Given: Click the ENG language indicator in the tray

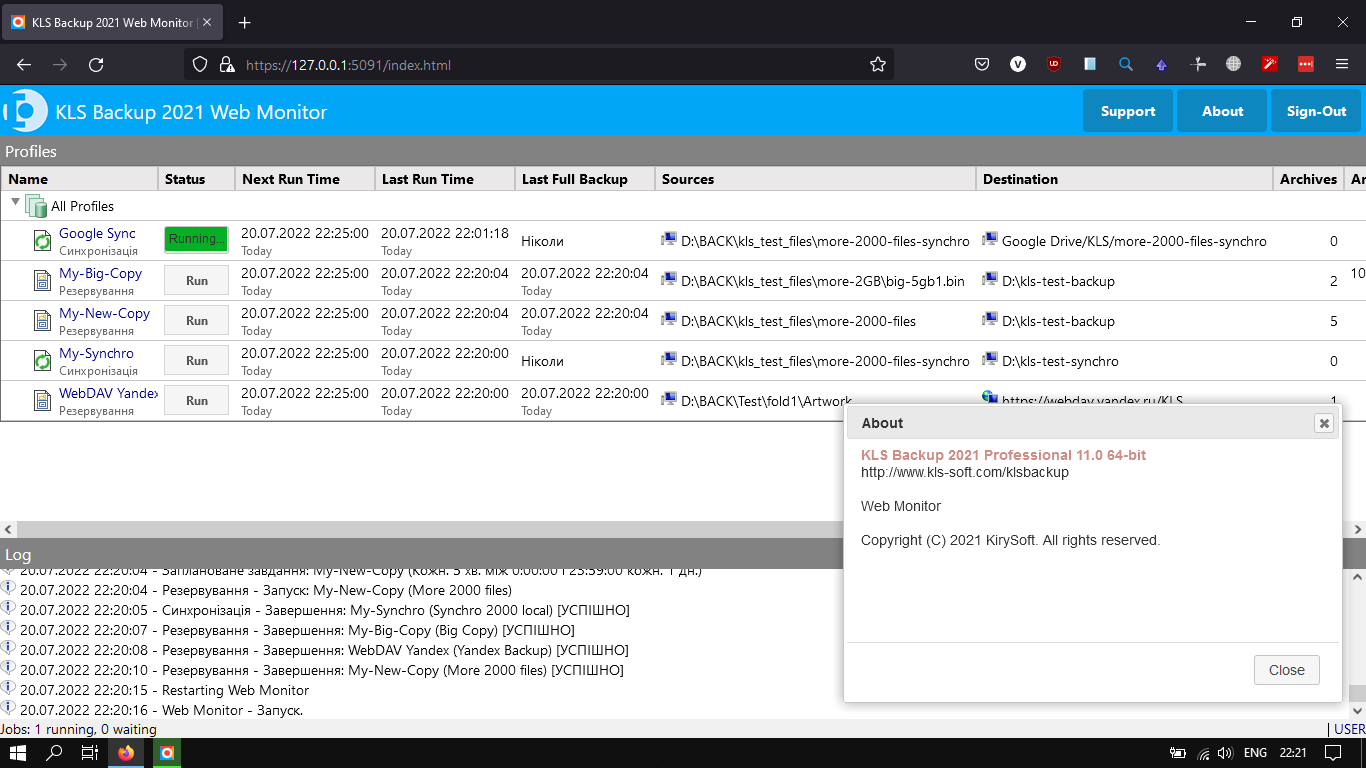Looking at the screenshot, I should point(1255,753).
